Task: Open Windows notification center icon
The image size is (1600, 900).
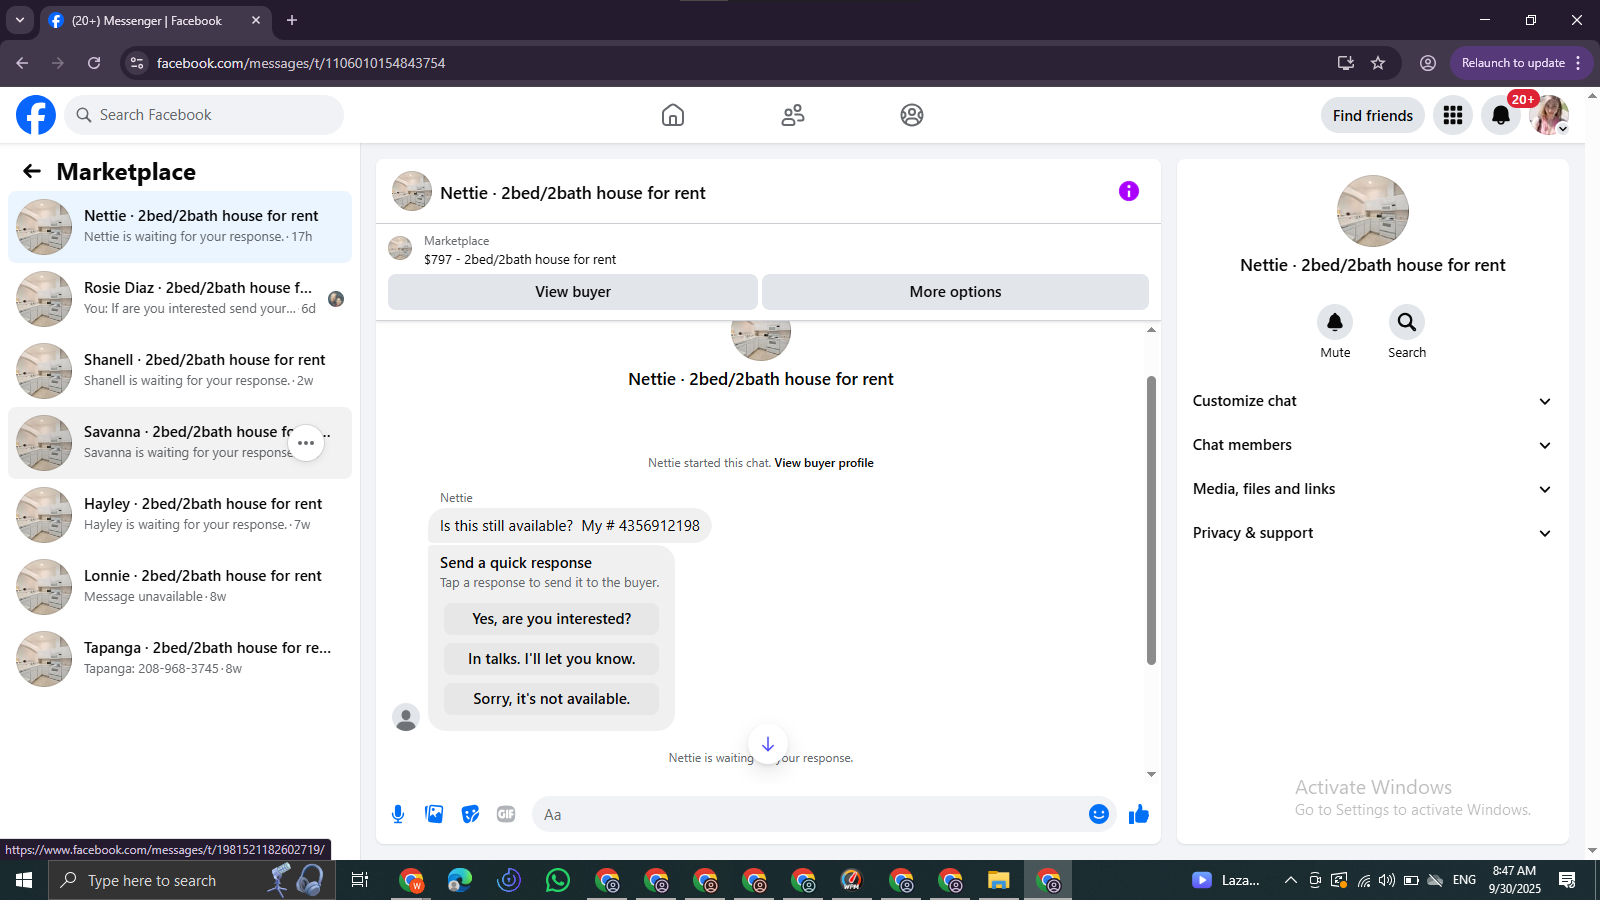Action: 1567,880
